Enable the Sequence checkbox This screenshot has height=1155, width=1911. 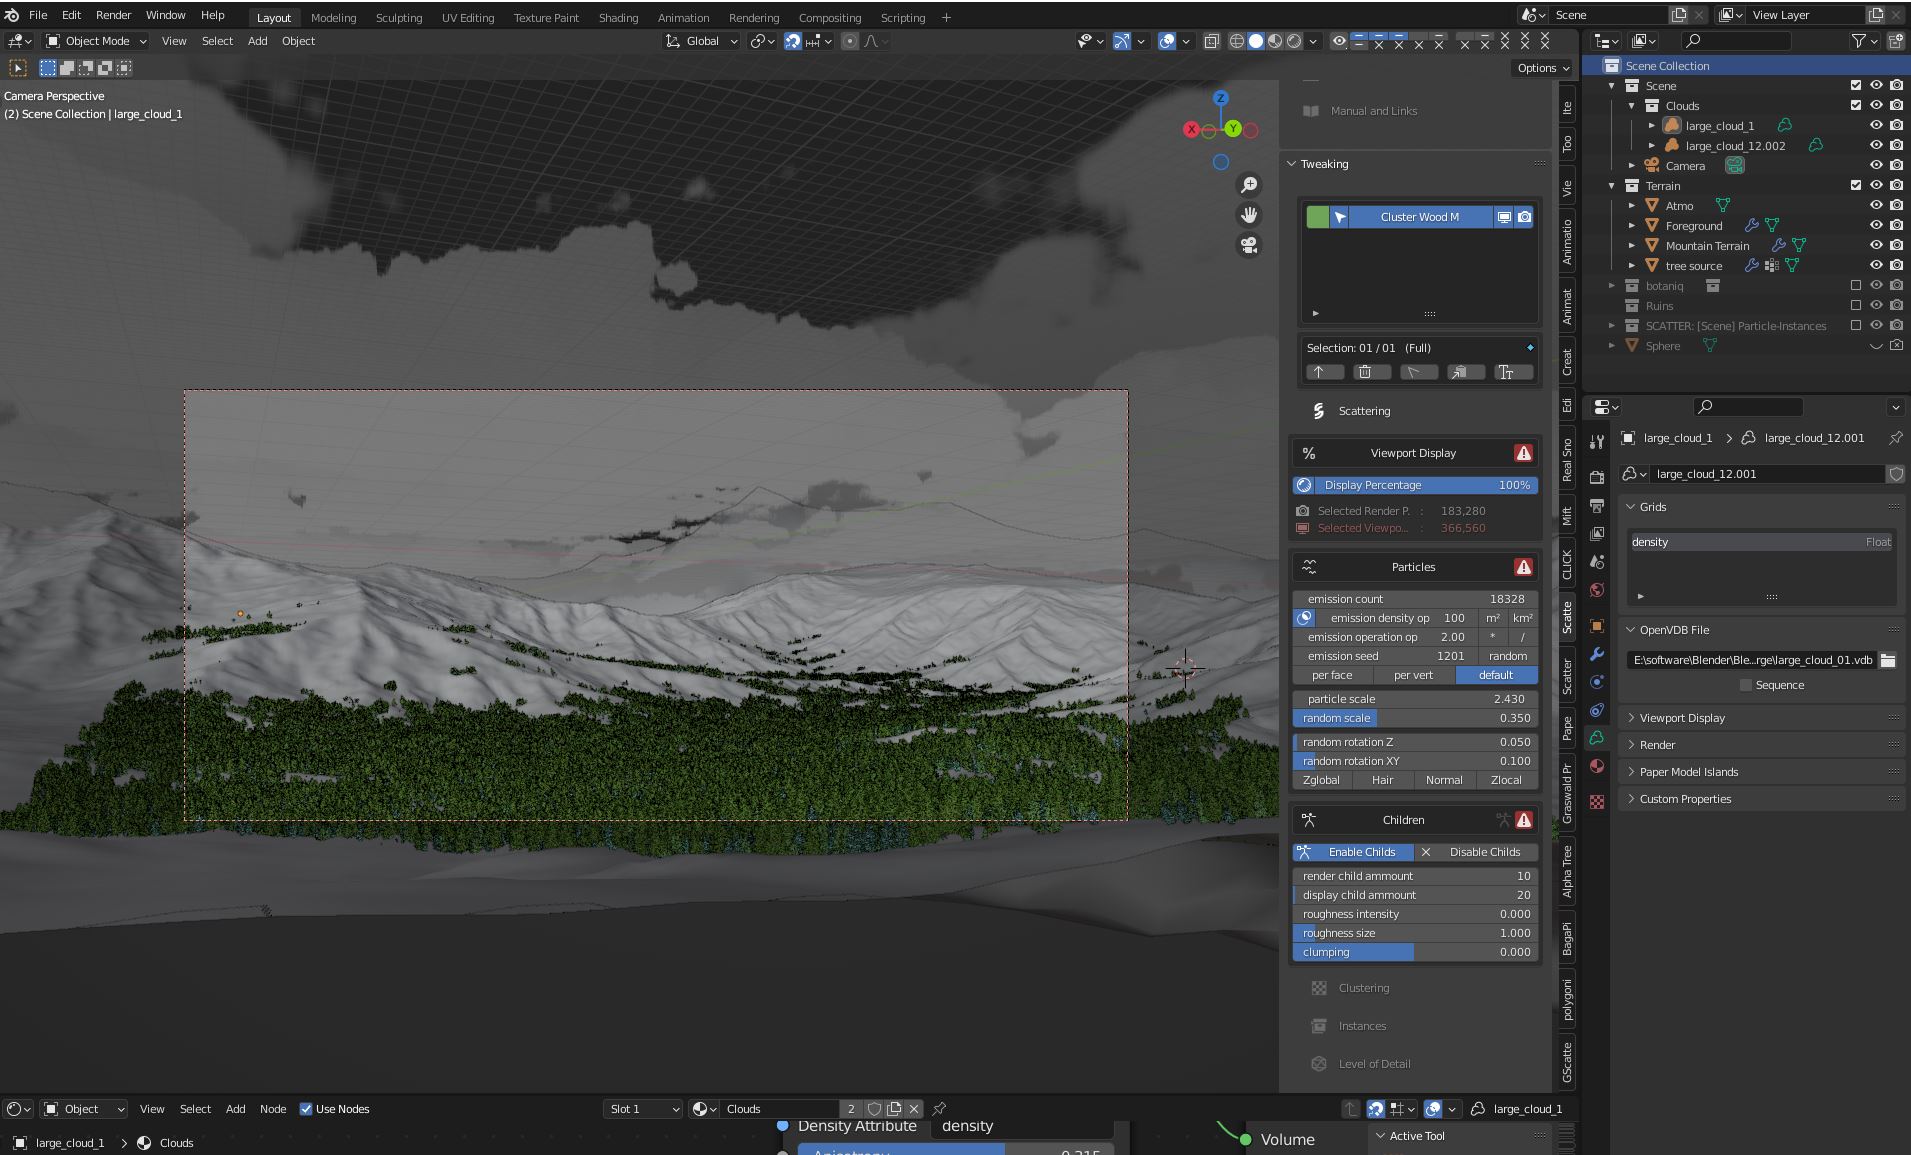pos(1746,685)
